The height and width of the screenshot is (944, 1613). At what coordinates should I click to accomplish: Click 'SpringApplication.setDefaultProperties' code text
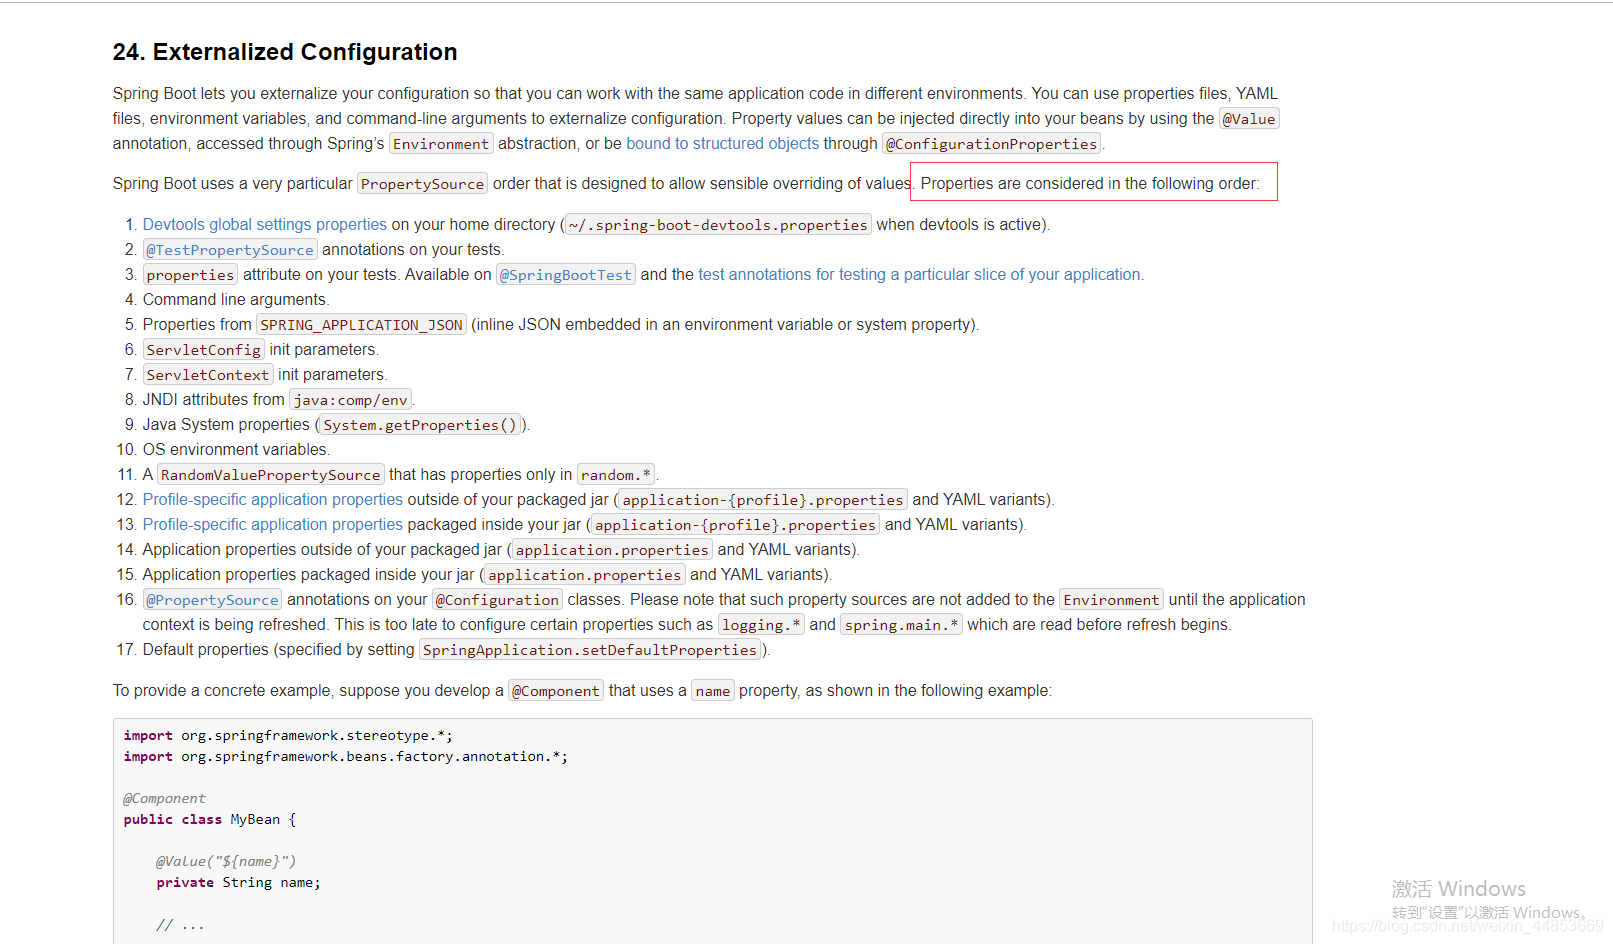coord(590,650)
